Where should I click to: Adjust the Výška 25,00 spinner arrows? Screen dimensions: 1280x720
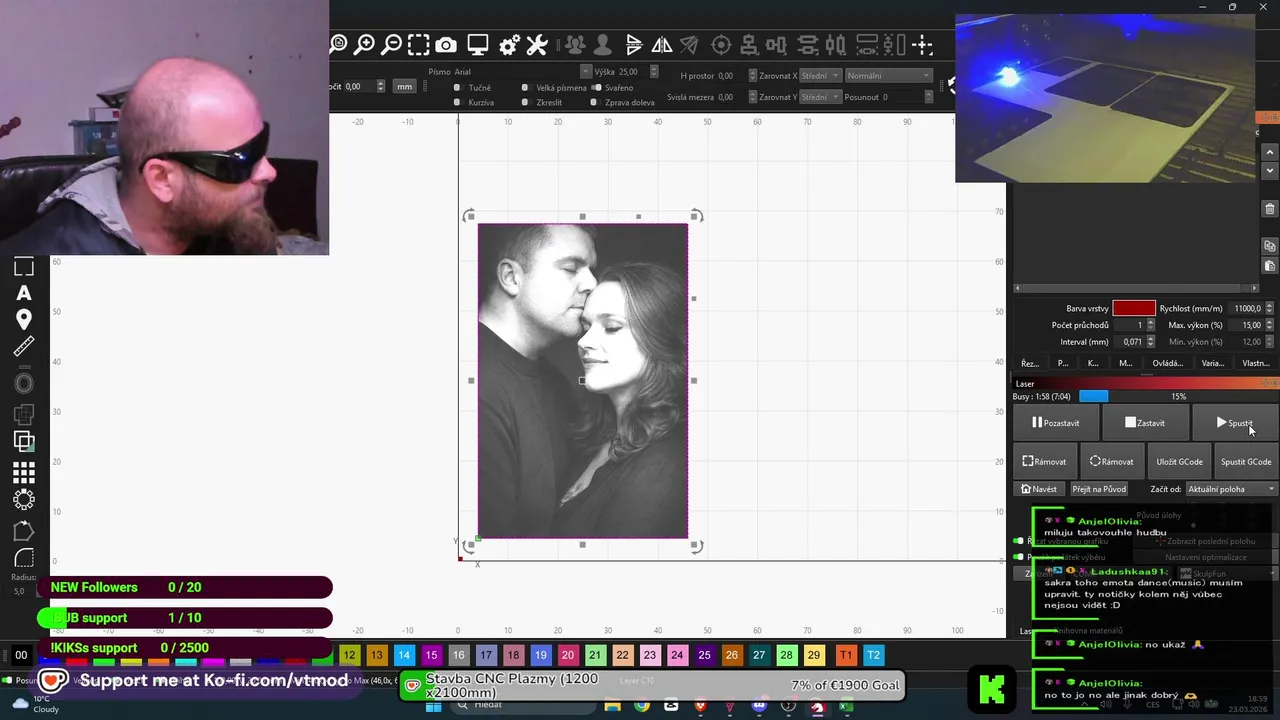(x=654, y=72)
